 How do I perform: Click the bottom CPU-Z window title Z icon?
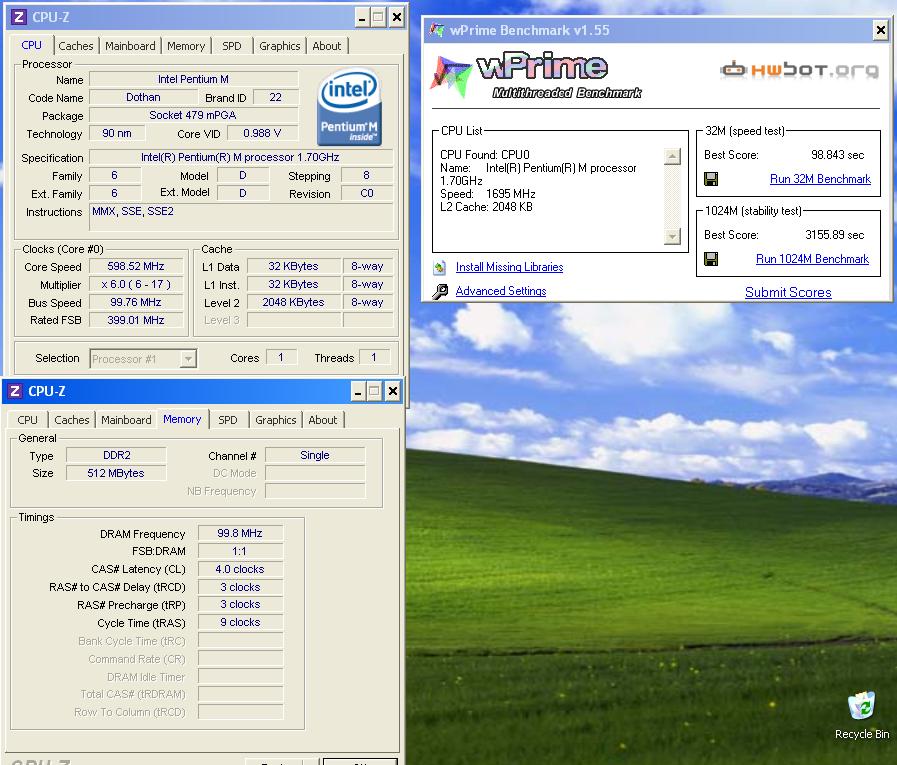(15, 391)
